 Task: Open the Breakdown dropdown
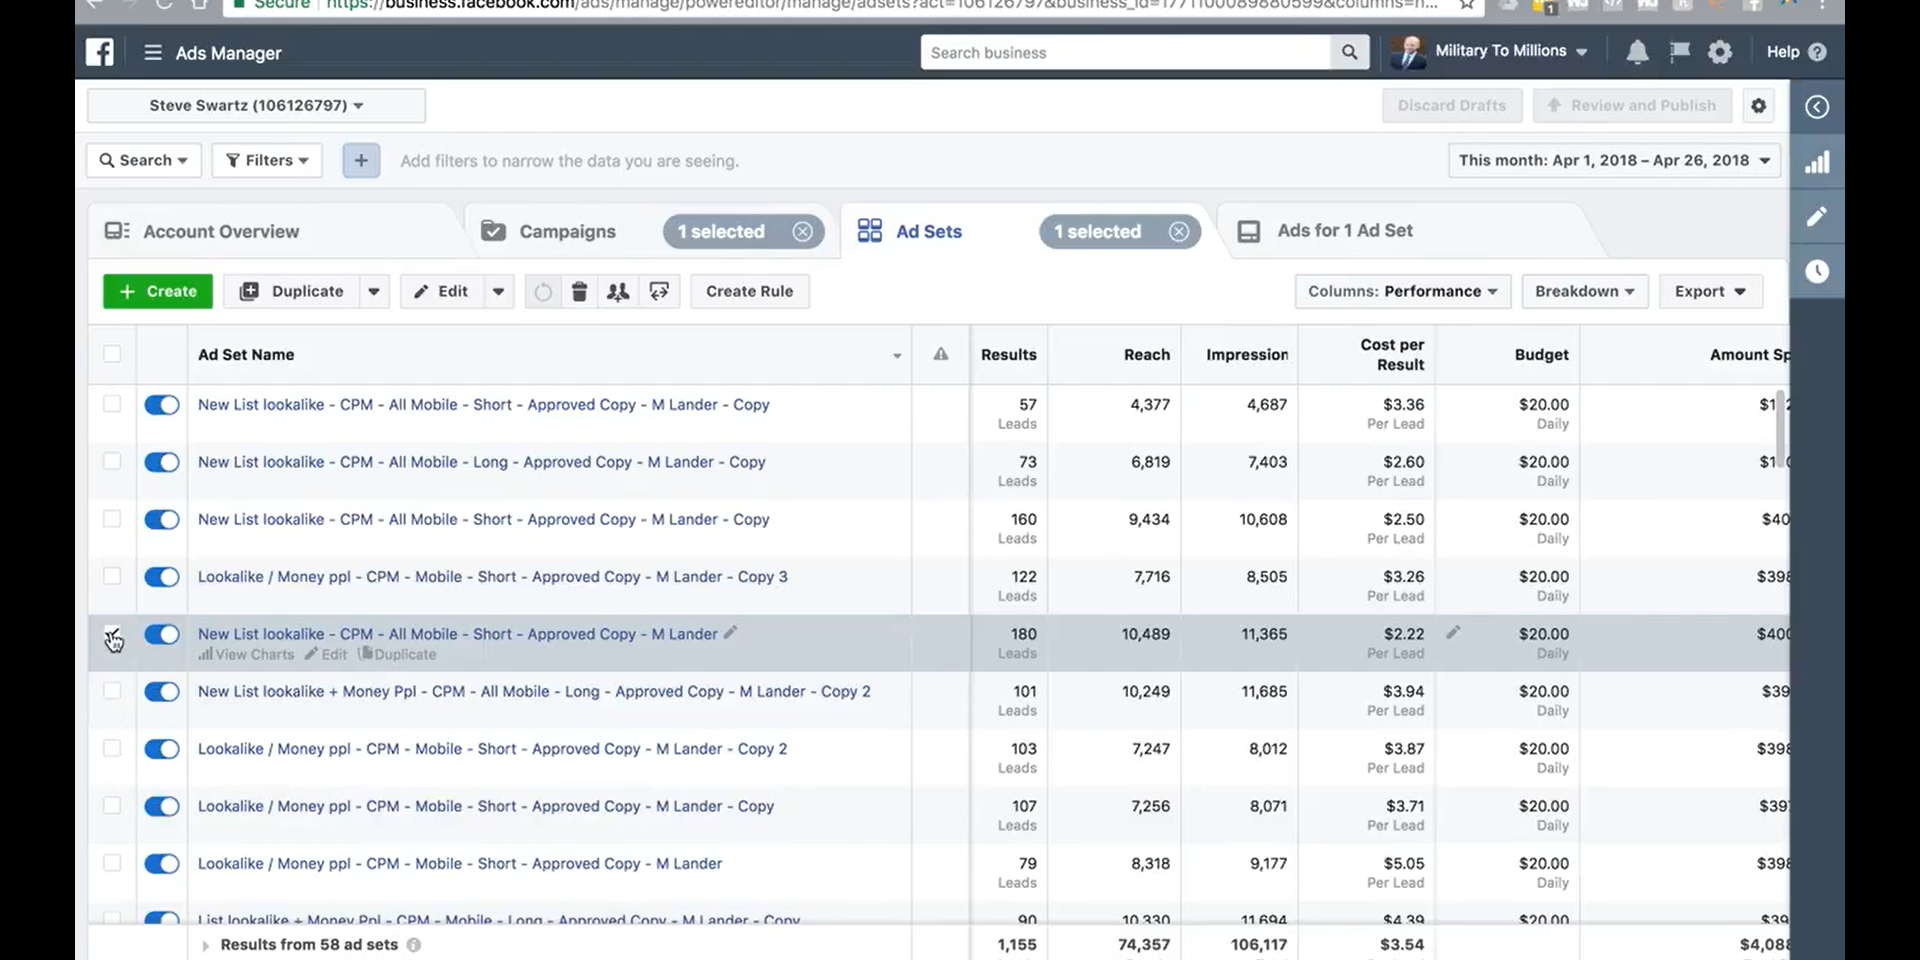1585,291
